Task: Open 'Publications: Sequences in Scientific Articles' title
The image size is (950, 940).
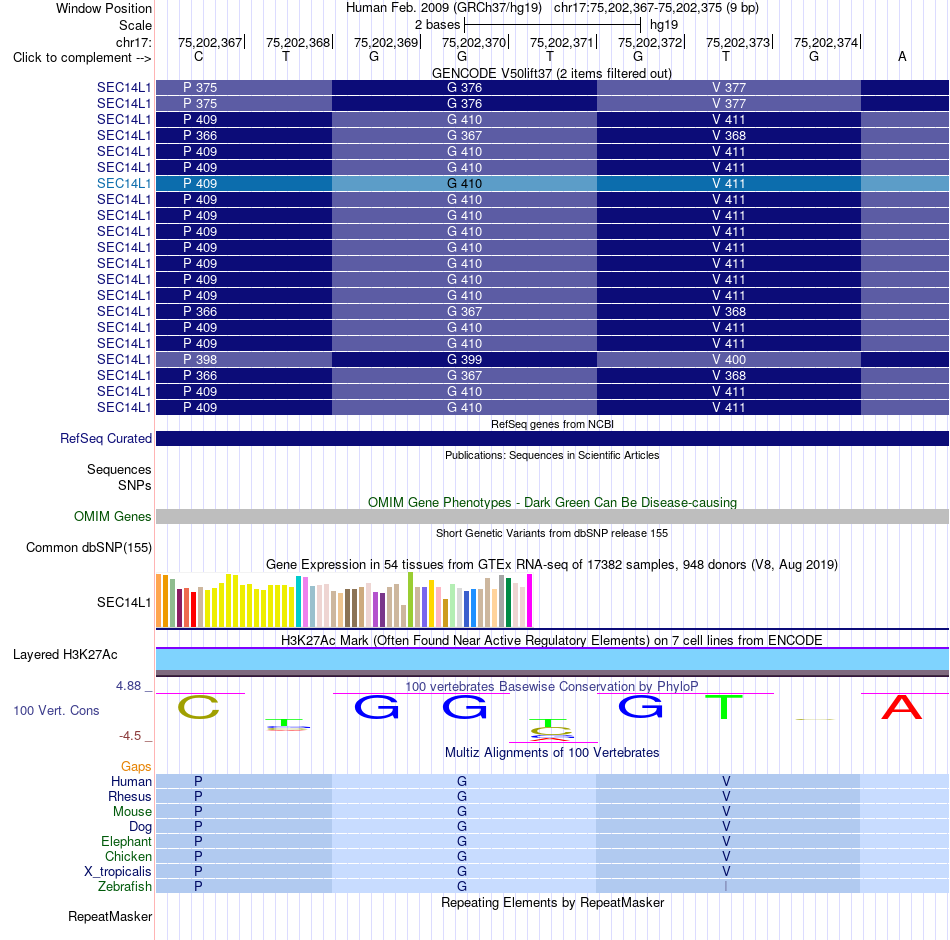Action: click(552, 455)
